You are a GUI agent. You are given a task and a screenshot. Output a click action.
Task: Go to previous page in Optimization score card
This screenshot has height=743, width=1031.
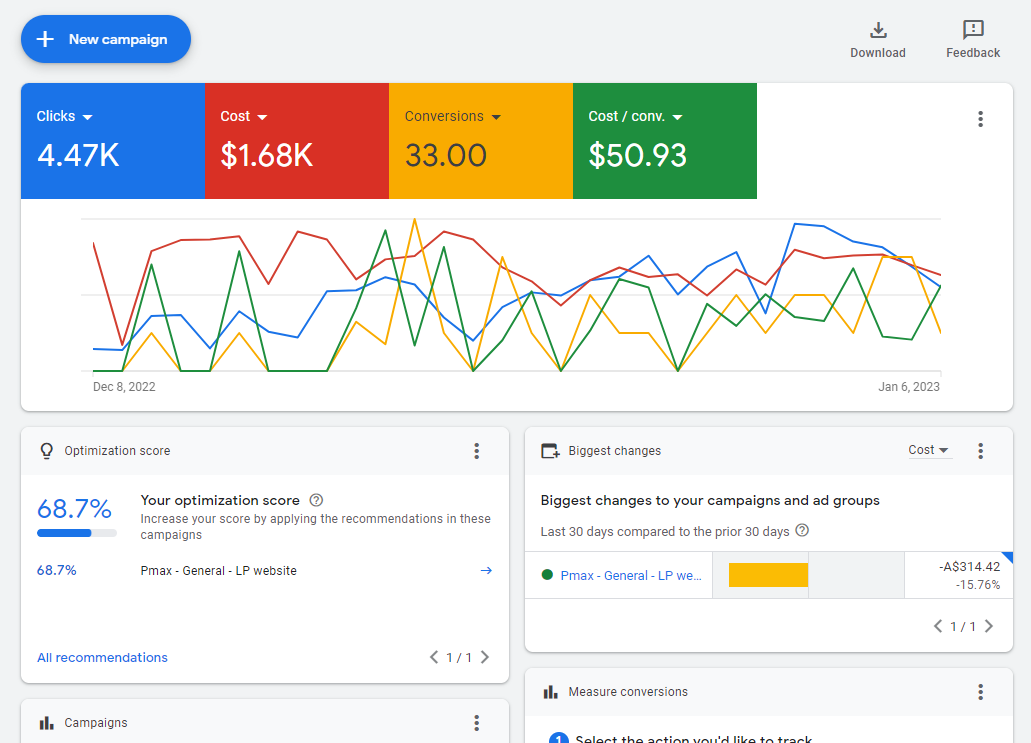click(x=434, y=657)
